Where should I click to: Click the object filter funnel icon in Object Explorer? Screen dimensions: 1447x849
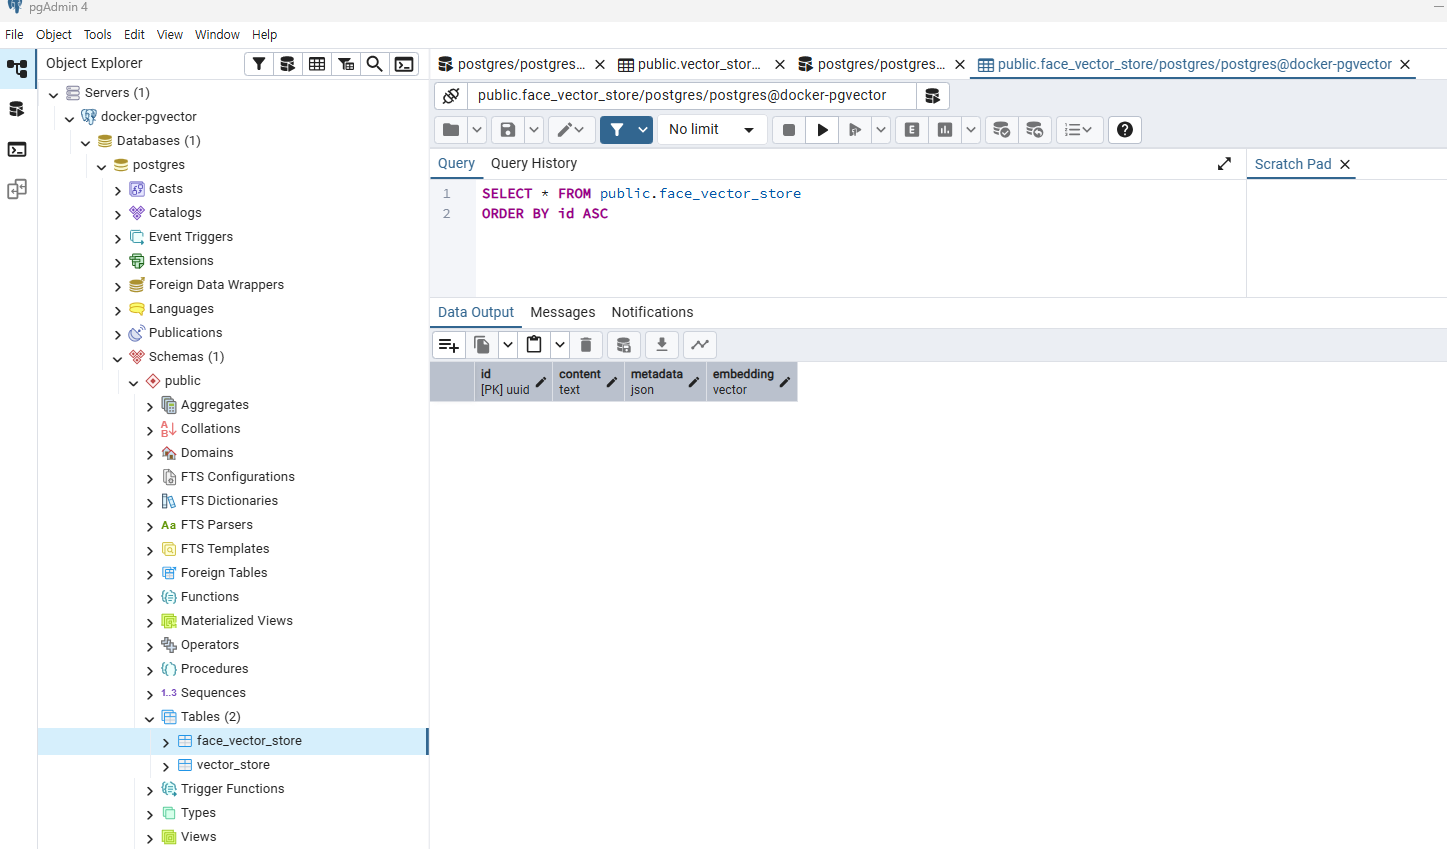point(259,64)
